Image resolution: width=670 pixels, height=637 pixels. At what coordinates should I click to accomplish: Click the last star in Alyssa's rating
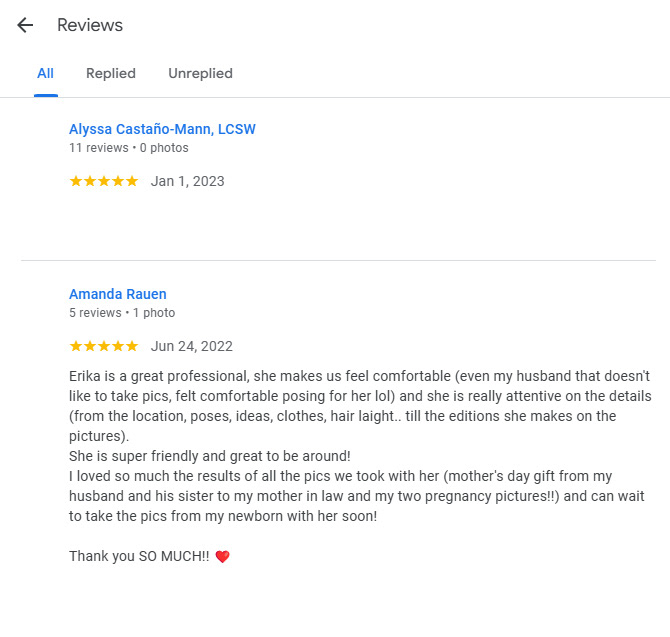coord(132,181)
